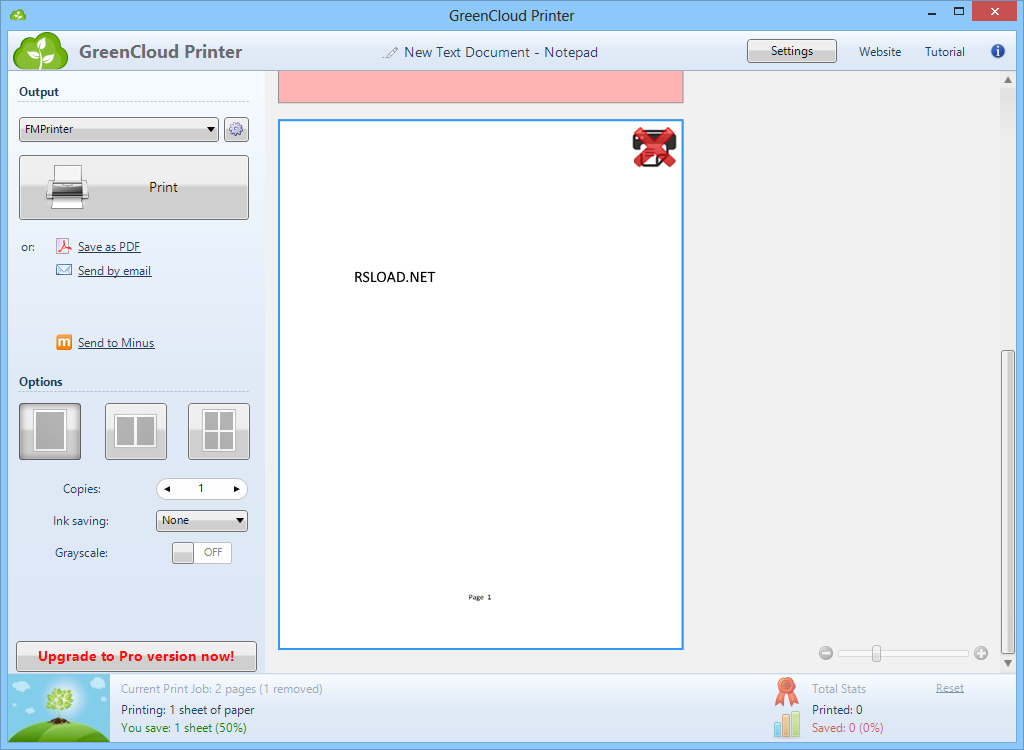Click the crossed-out printer icon on the page preview
This screenshot has height=750, width=1024.
[x=653, y=146]
